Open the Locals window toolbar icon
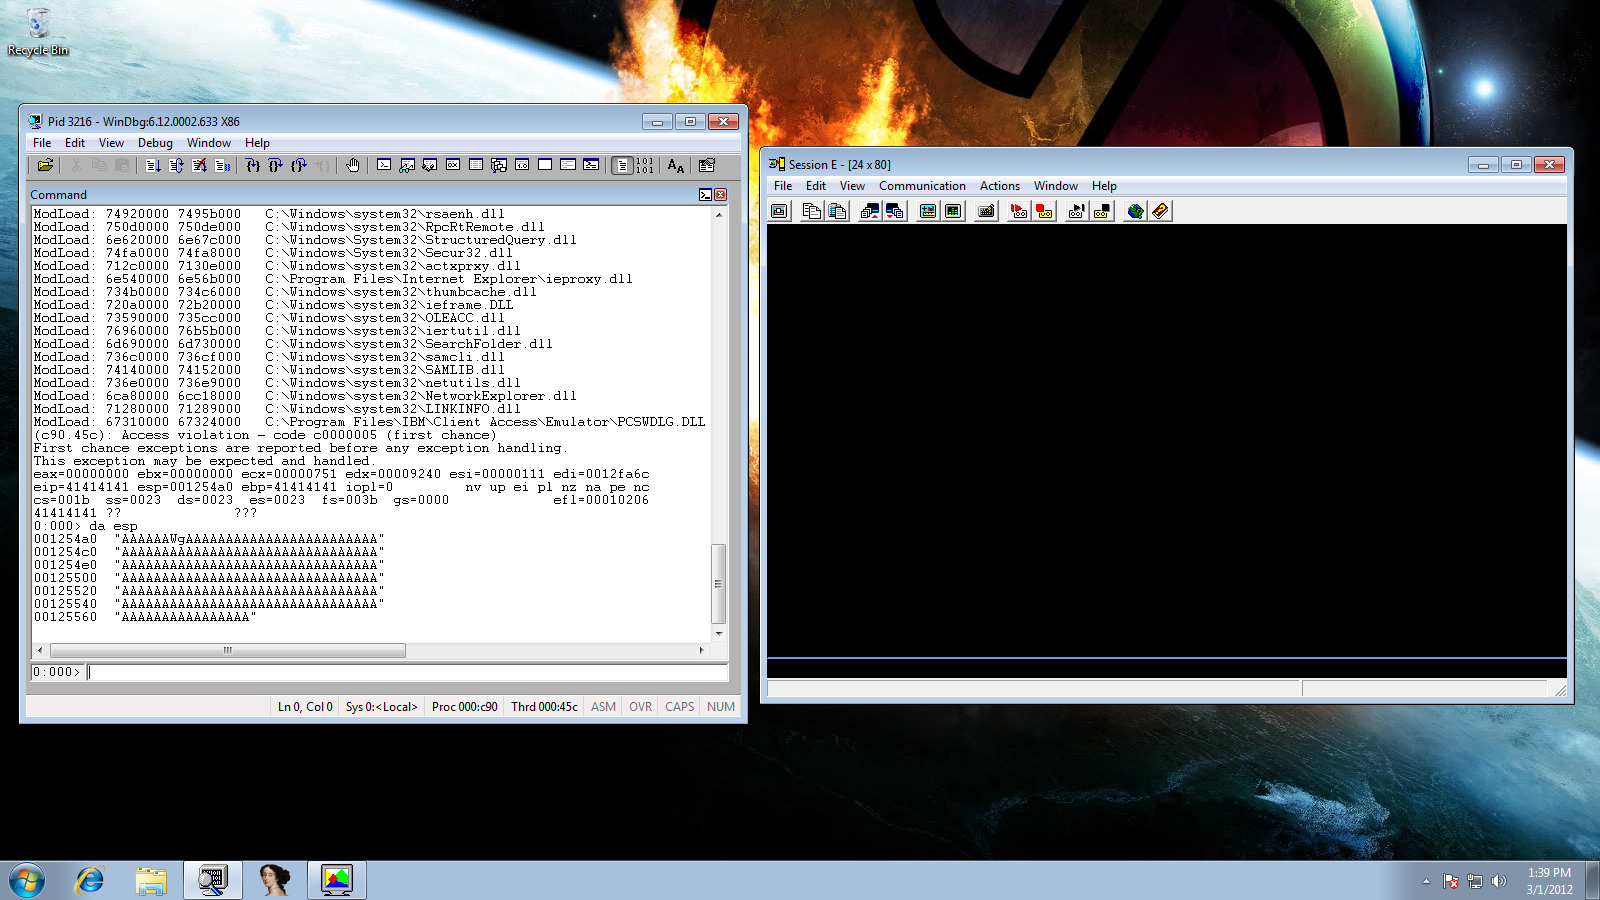 pos(429,165)
